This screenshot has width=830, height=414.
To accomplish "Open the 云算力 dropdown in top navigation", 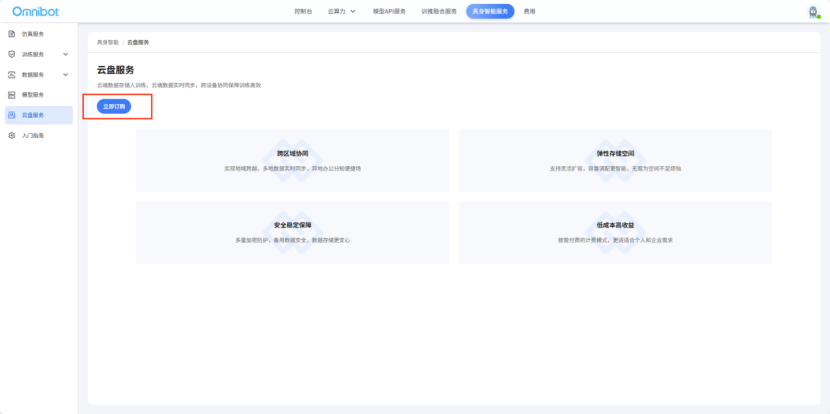I will click(341, 11).
